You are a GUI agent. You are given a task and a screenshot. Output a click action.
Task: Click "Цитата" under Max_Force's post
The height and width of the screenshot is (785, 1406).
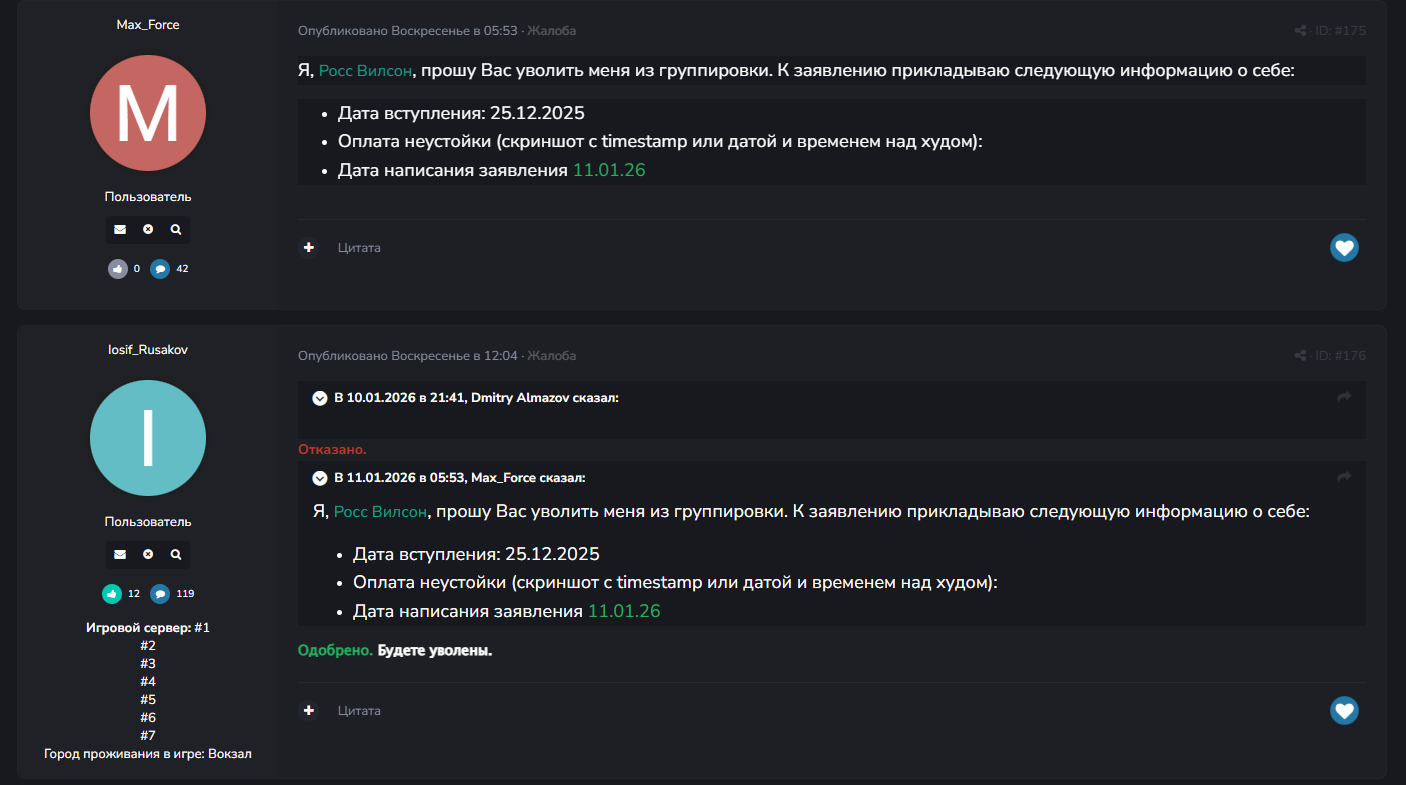tap(359, 248)
